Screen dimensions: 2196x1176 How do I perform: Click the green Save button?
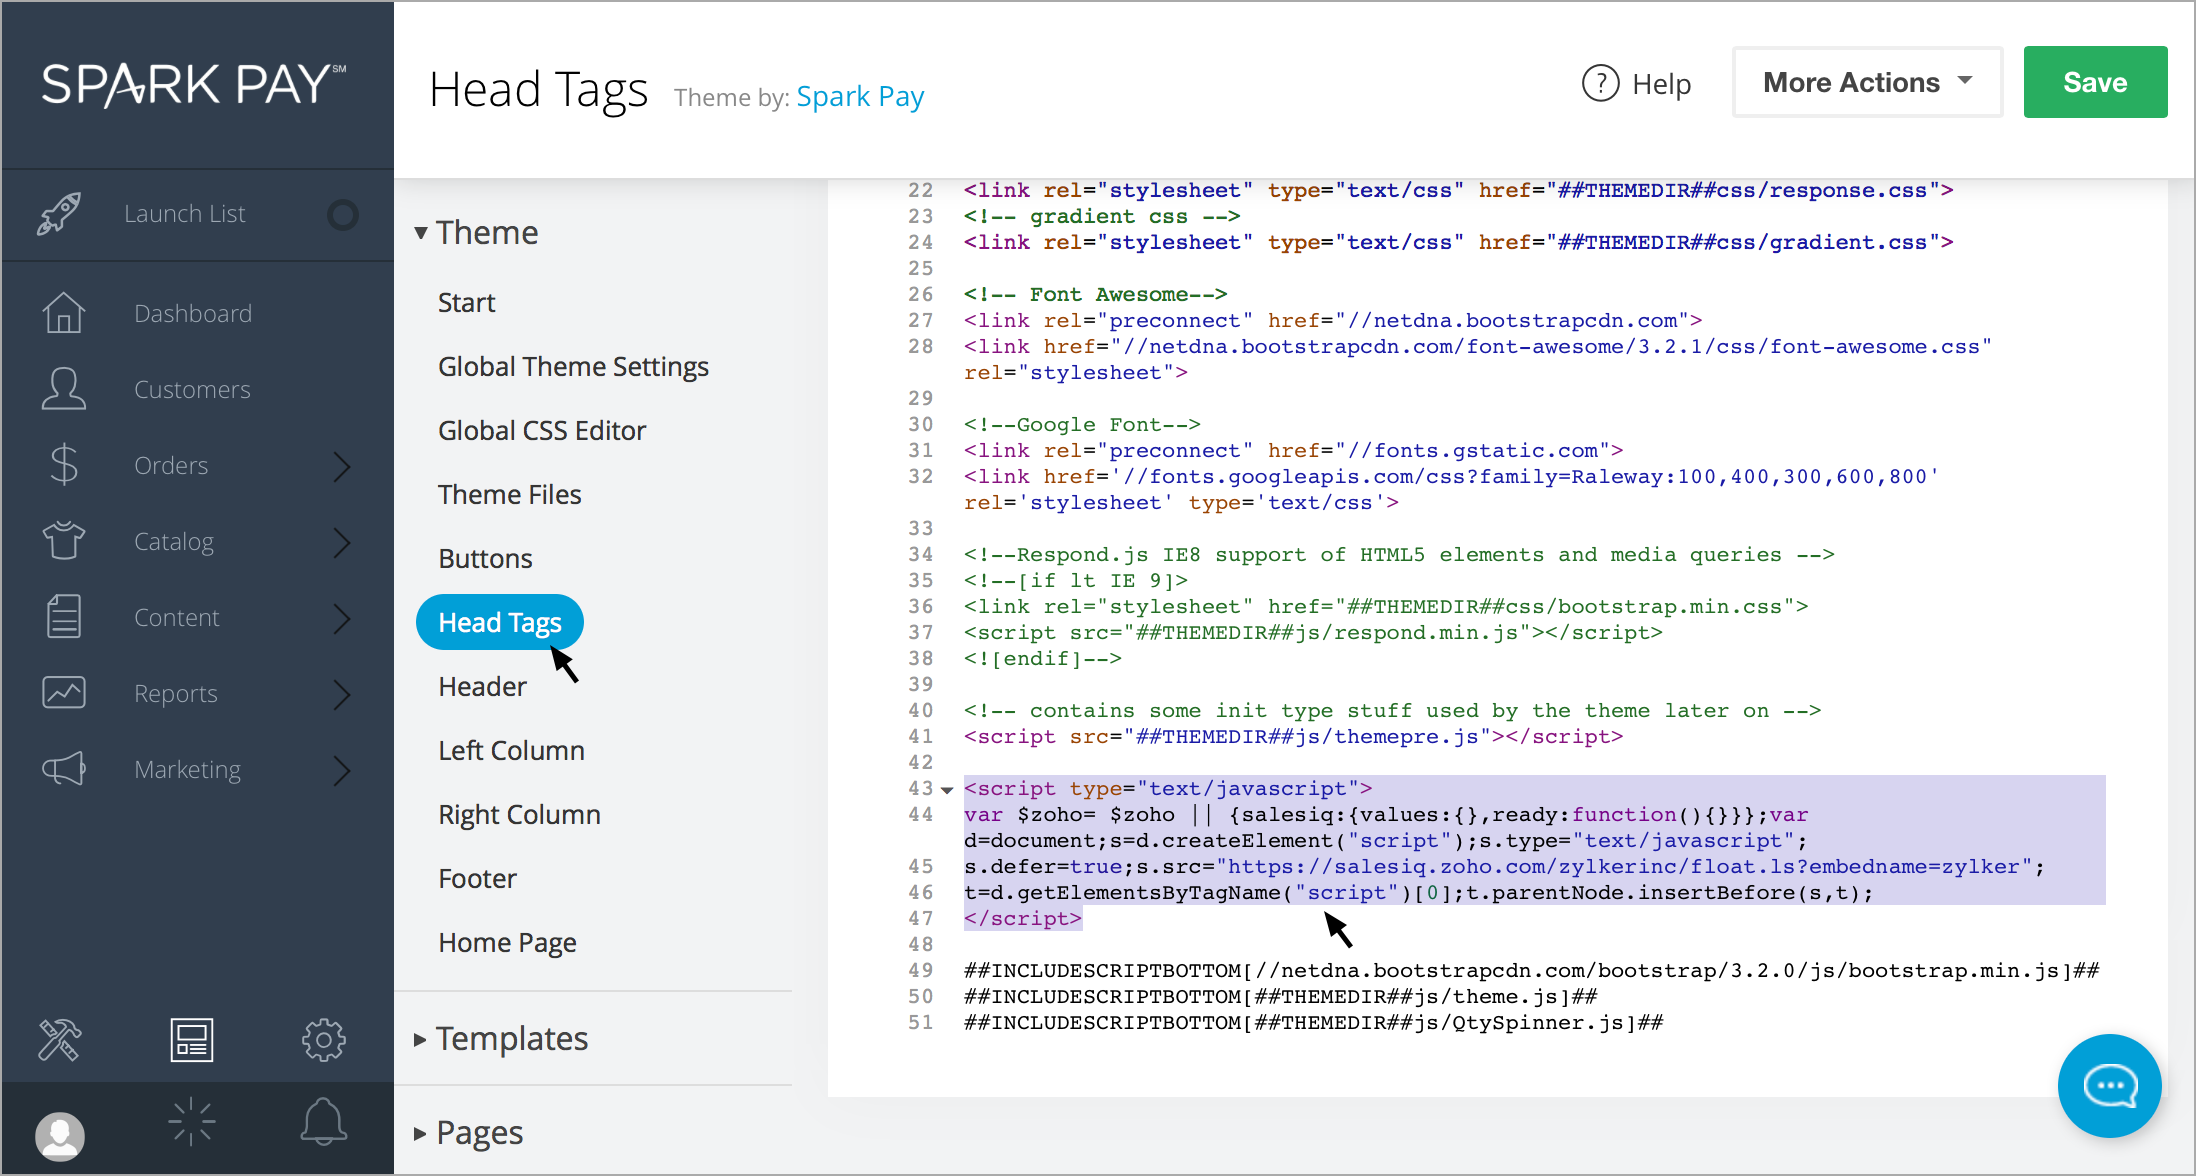click(x=2095, y=82)
